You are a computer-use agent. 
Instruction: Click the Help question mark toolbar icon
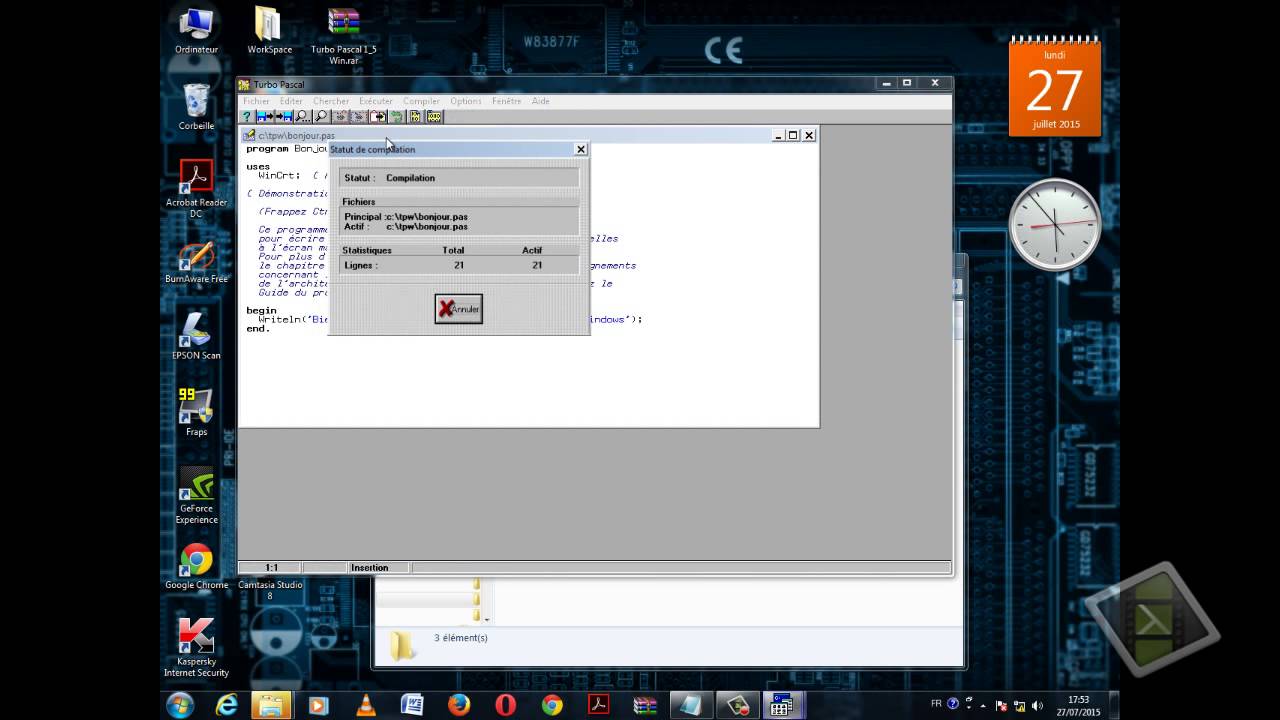(246, 116)
